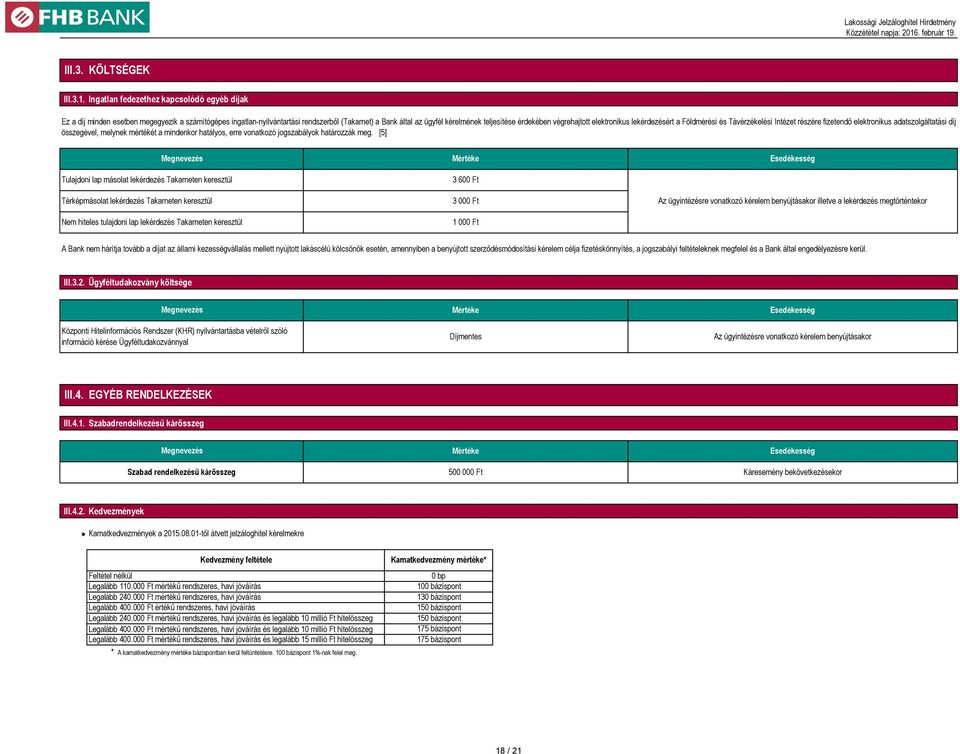This screenshot has width=960, height=754.
Task: Click 'Esedékesség' header in the III.4.1 table
Action: pos(792,451)
